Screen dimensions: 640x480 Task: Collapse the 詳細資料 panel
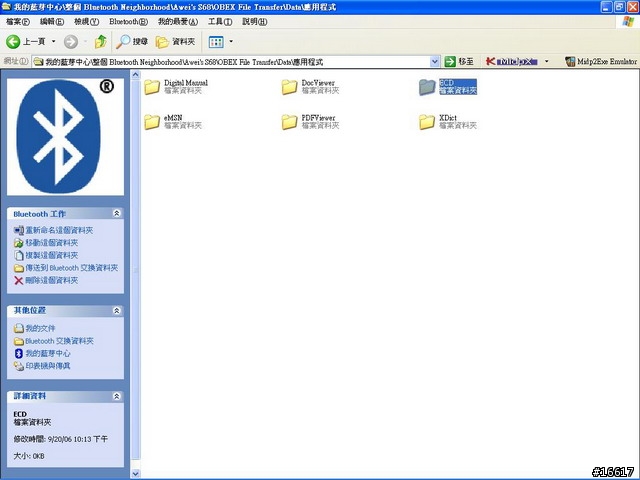(116, 396)
